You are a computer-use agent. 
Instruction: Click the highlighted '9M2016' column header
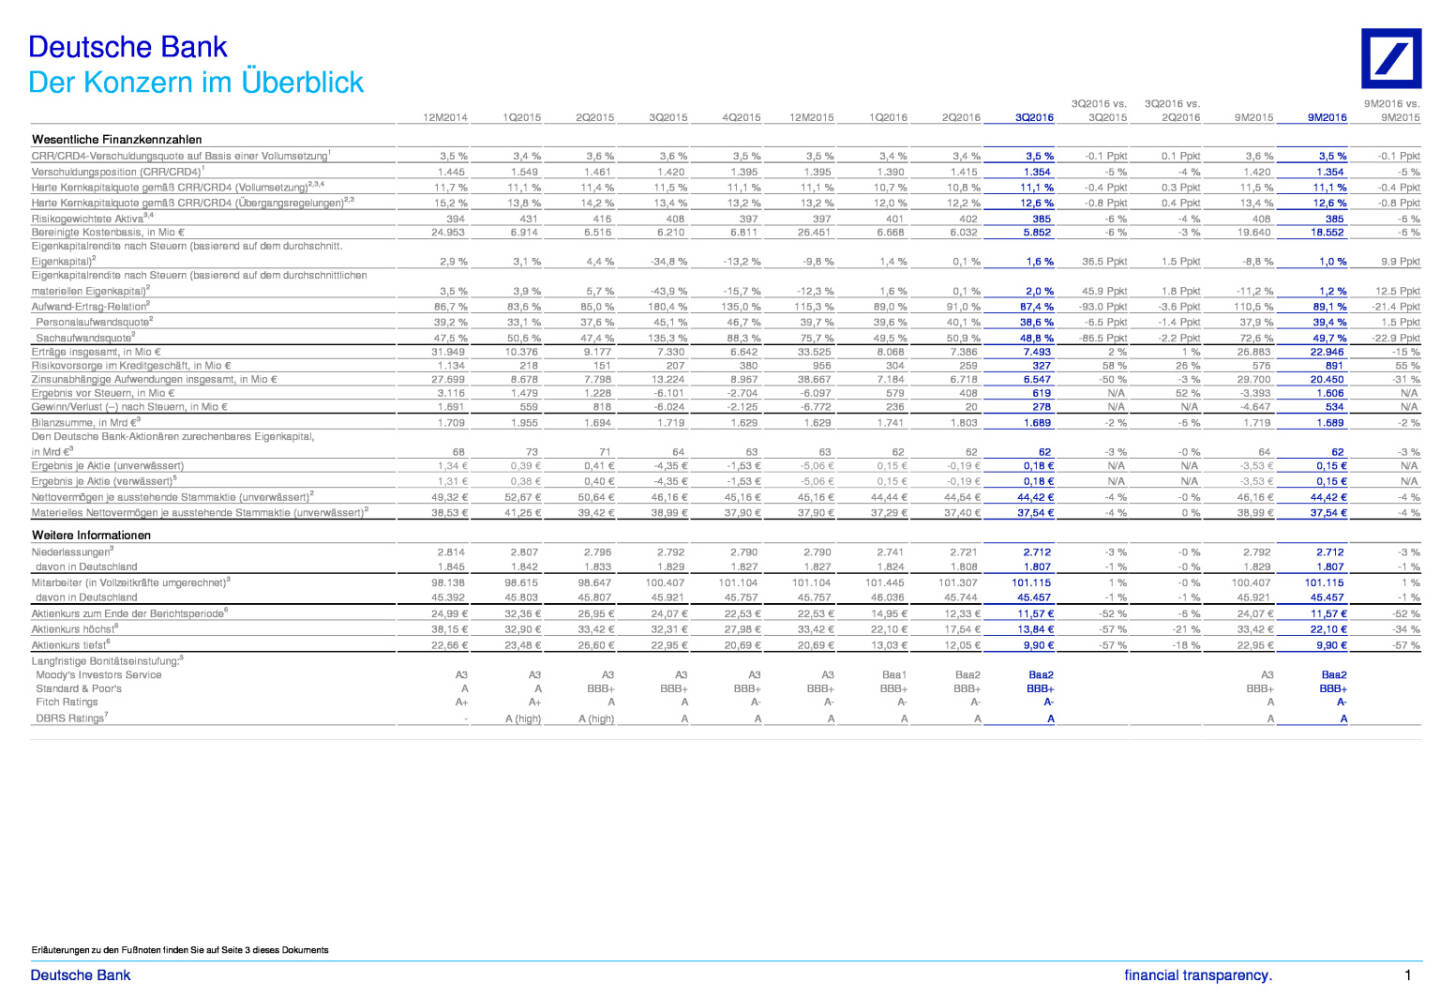pyautogui.click(x=1328, y=118)
